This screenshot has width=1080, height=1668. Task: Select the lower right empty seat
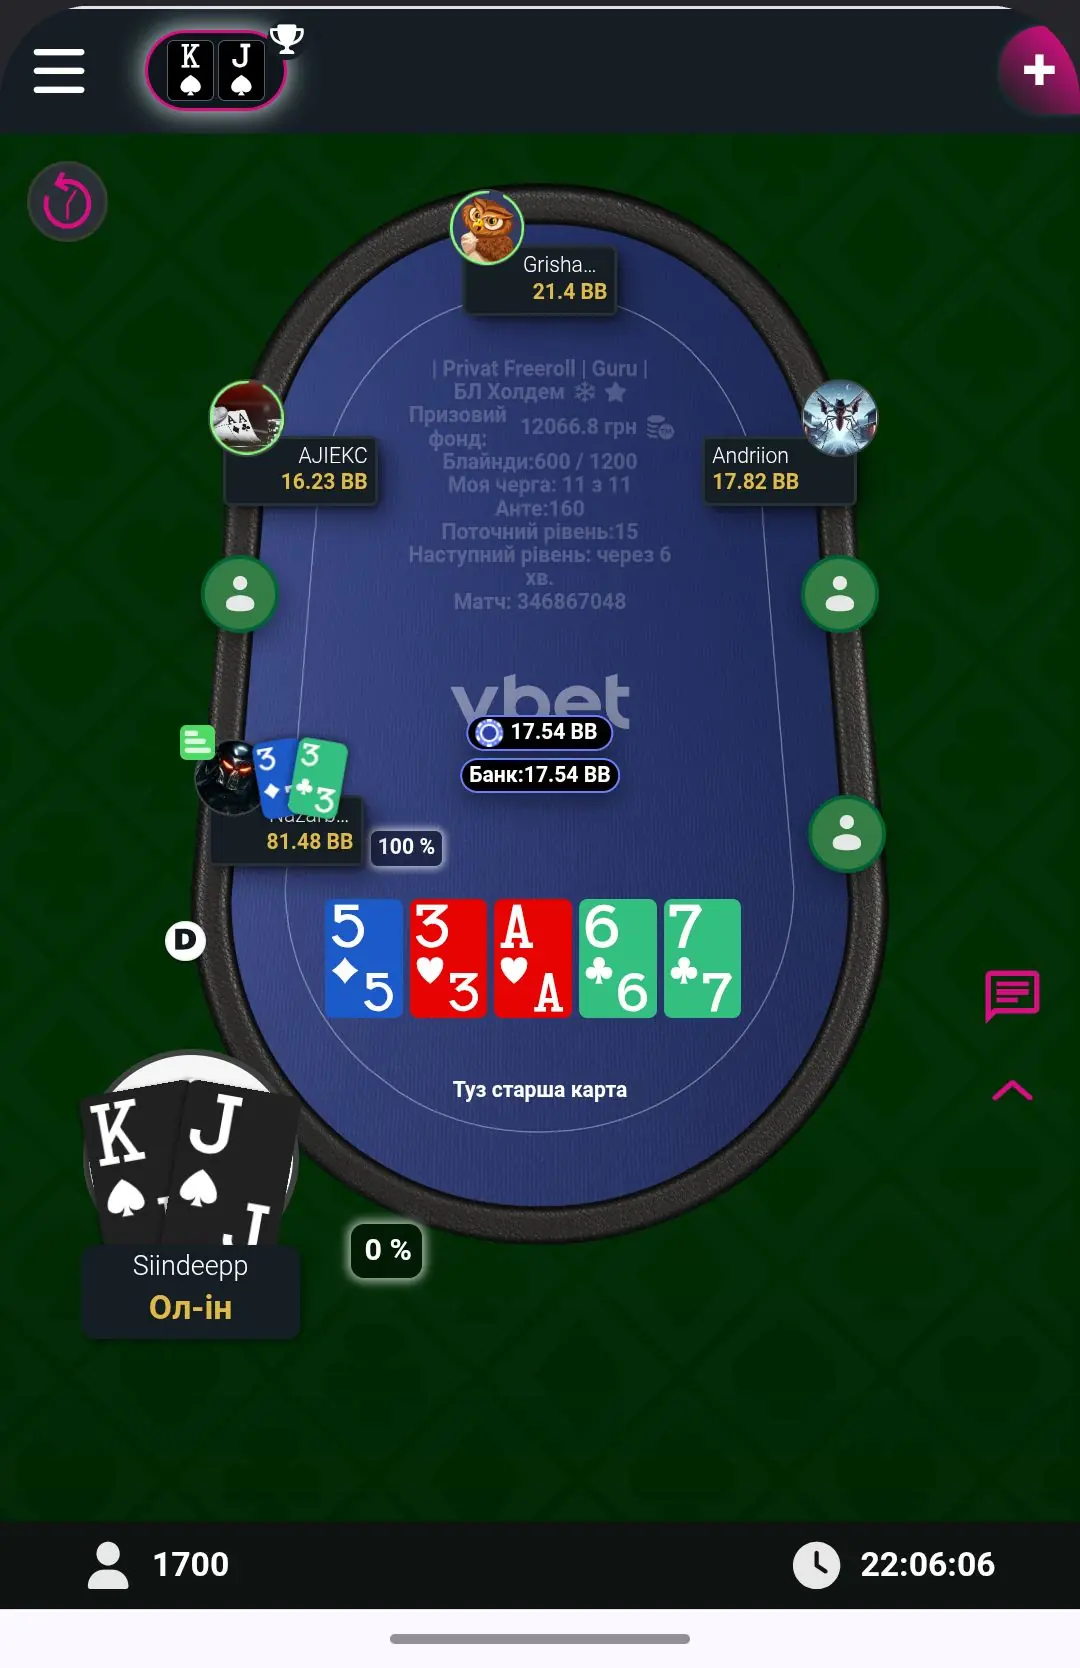click(x=847, y=833)
